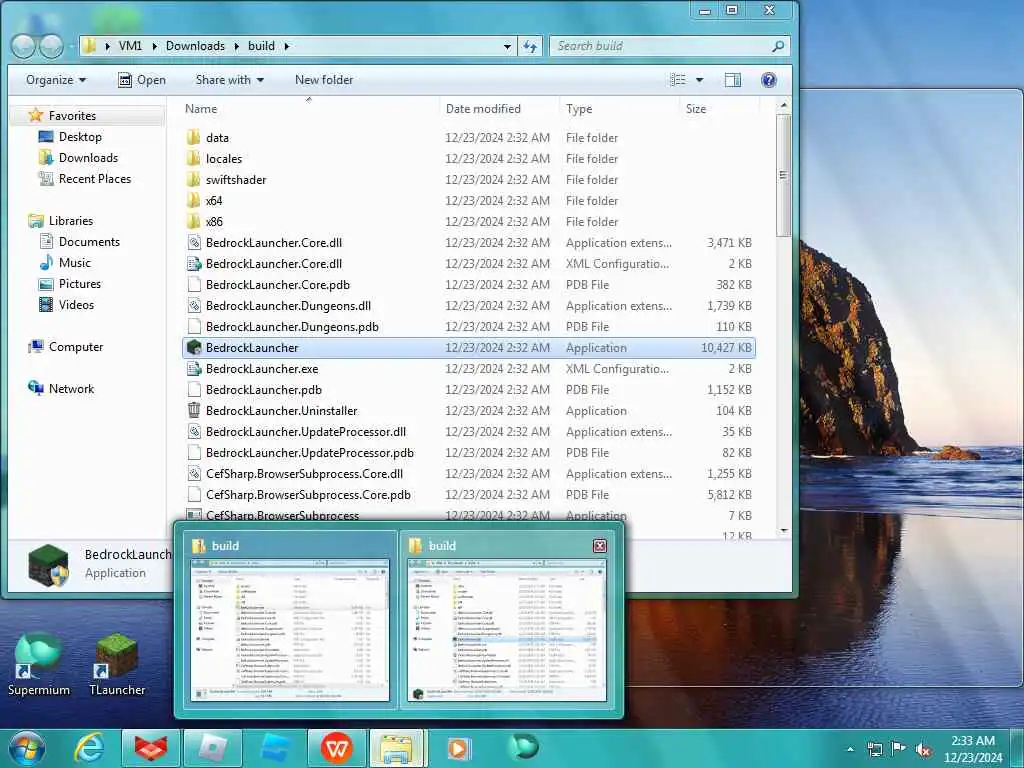1024x768 pixels.
Task: Click the Open toolbar button
Action: 142,80
